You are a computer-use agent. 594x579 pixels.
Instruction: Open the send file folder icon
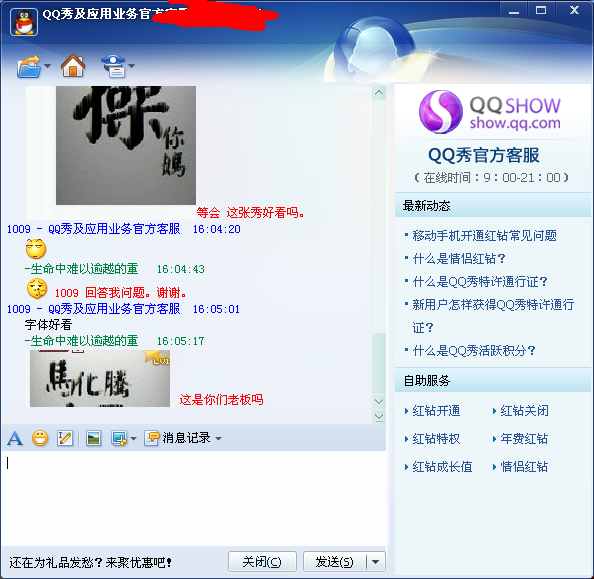pos(29,66)
